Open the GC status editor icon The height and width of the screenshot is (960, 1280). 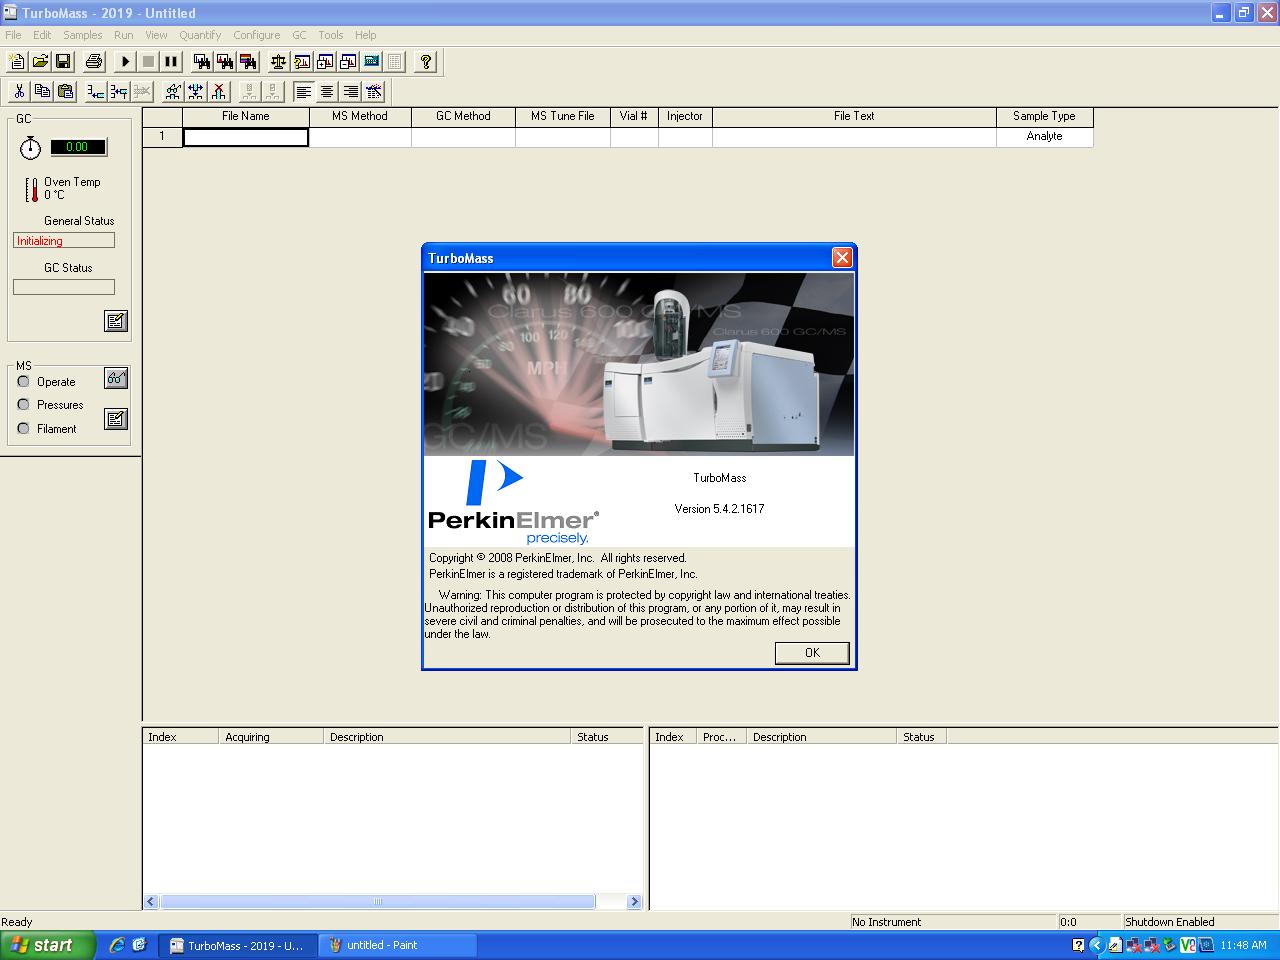point(116,321)
